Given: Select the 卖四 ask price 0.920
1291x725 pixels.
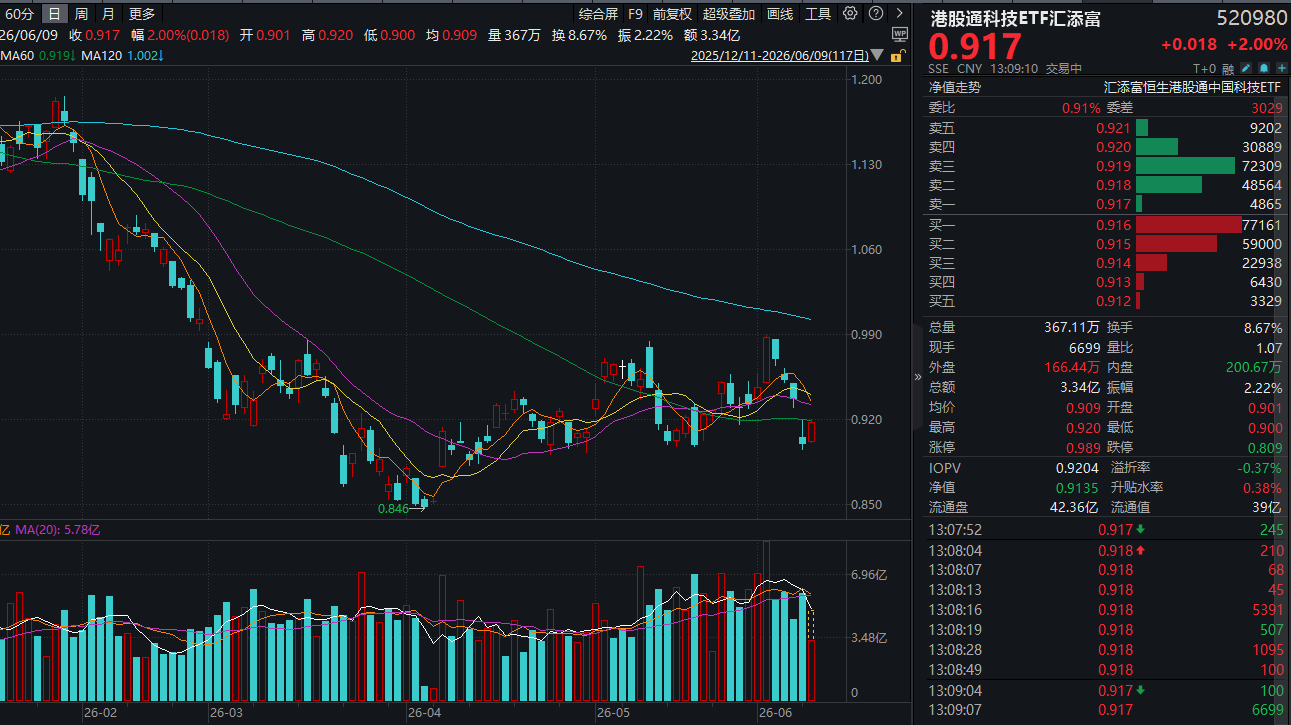Looking at the screenshot, I should (1113, 147).
